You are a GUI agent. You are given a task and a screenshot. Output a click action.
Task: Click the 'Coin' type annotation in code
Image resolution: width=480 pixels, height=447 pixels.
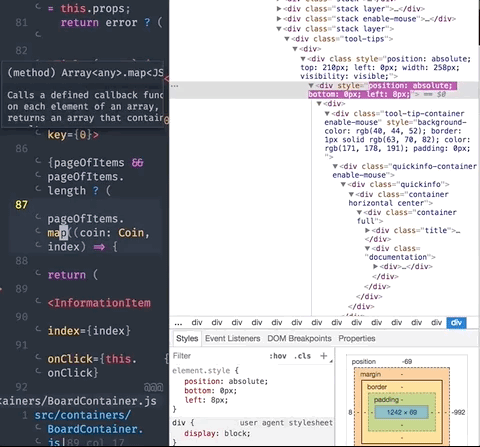131,233
